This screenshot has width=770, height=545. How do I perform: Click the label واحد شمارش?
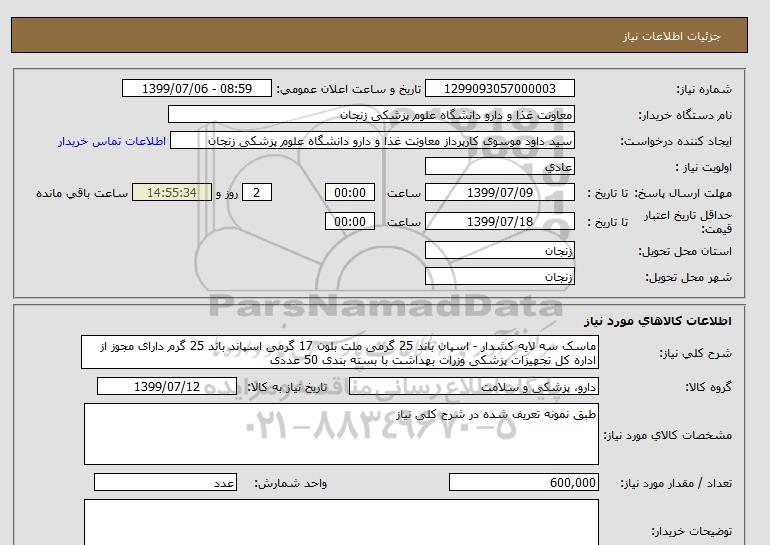(x=291, y=483)
